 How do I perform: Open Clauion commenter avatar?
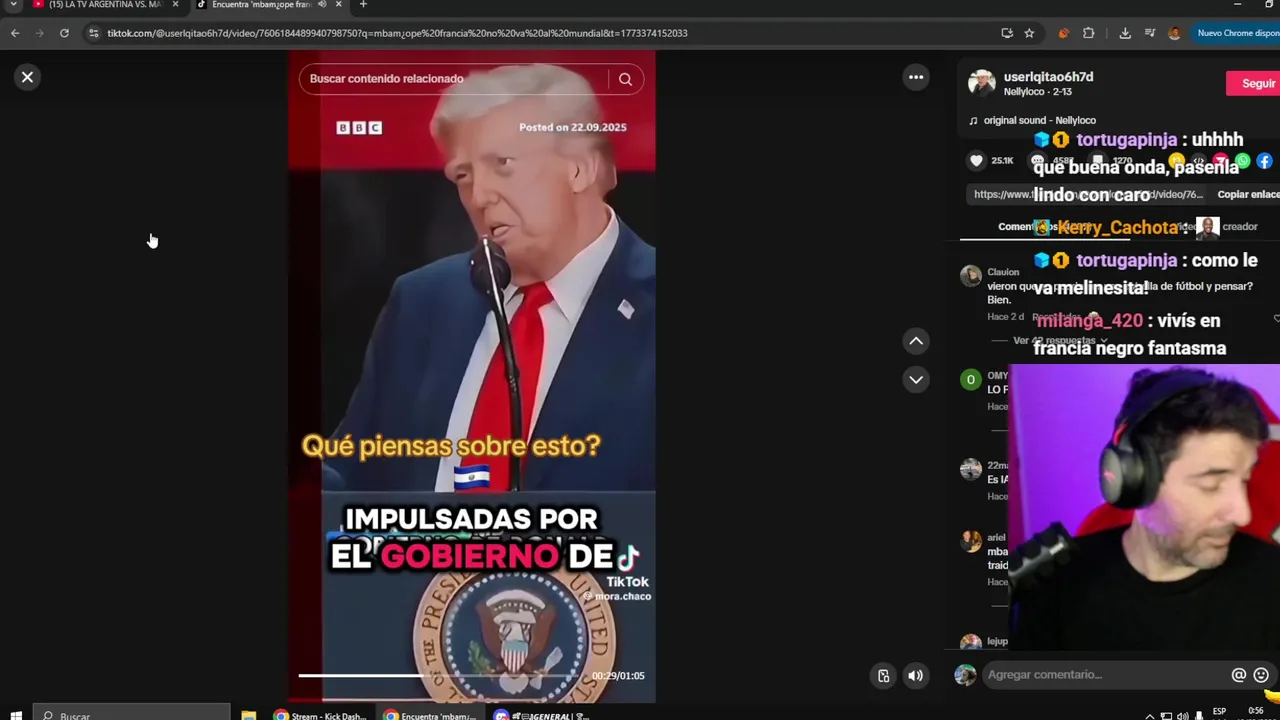coord(970,277)
